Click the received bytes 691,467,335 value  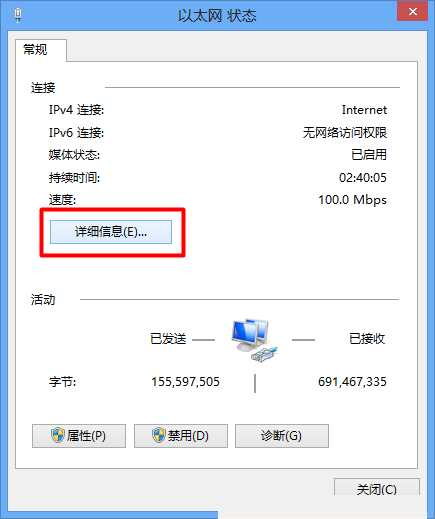pyautogui.click(x=352, y=382)
